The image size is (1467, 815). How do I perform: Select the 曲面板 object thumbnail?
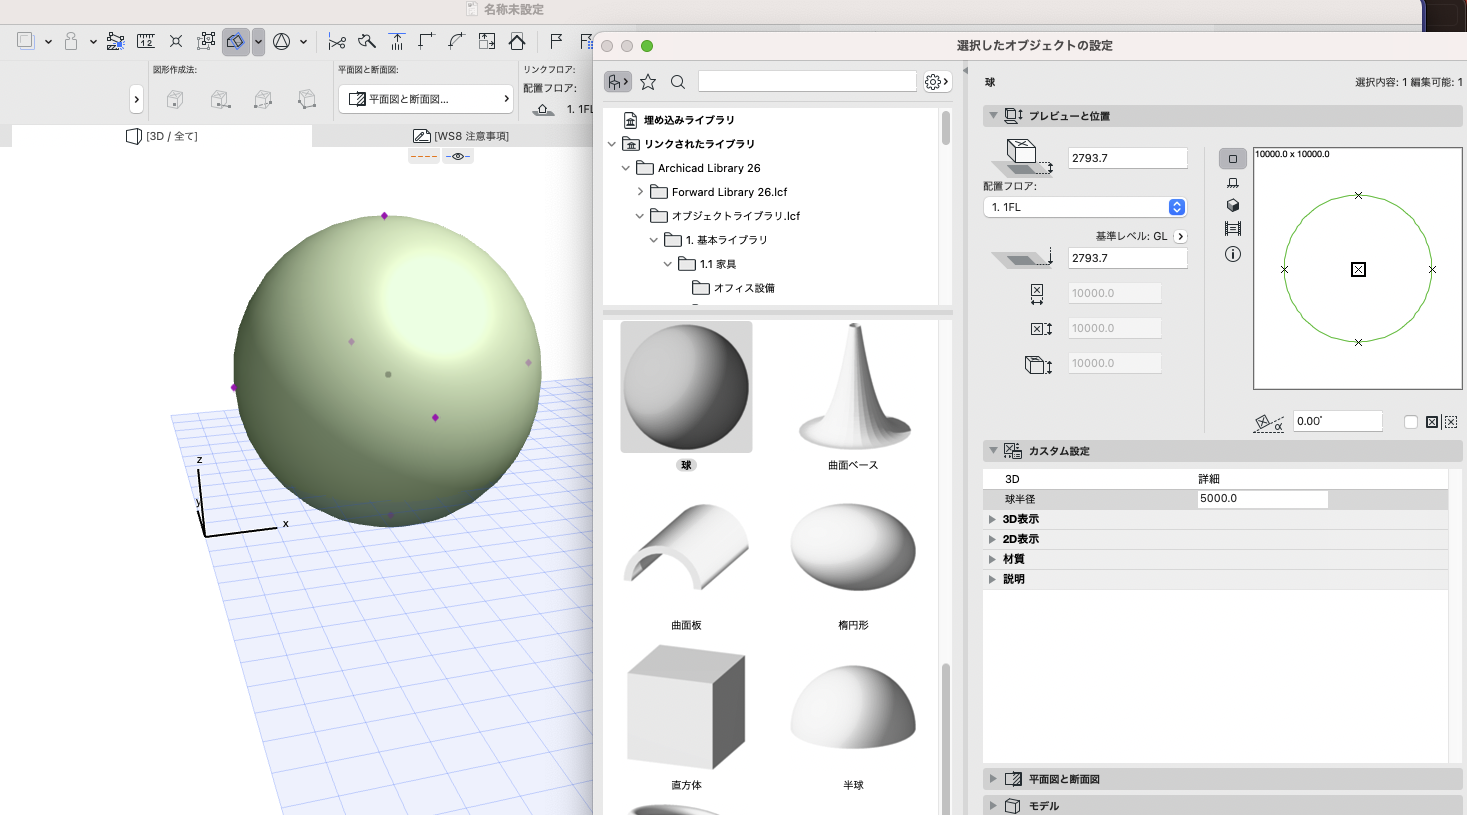[686, 546]
